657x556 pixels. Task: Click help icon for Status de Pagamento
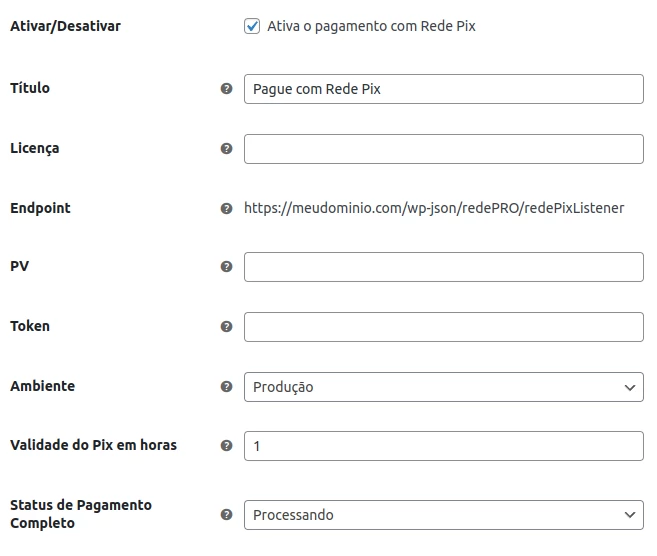click(x=226, y=515)
